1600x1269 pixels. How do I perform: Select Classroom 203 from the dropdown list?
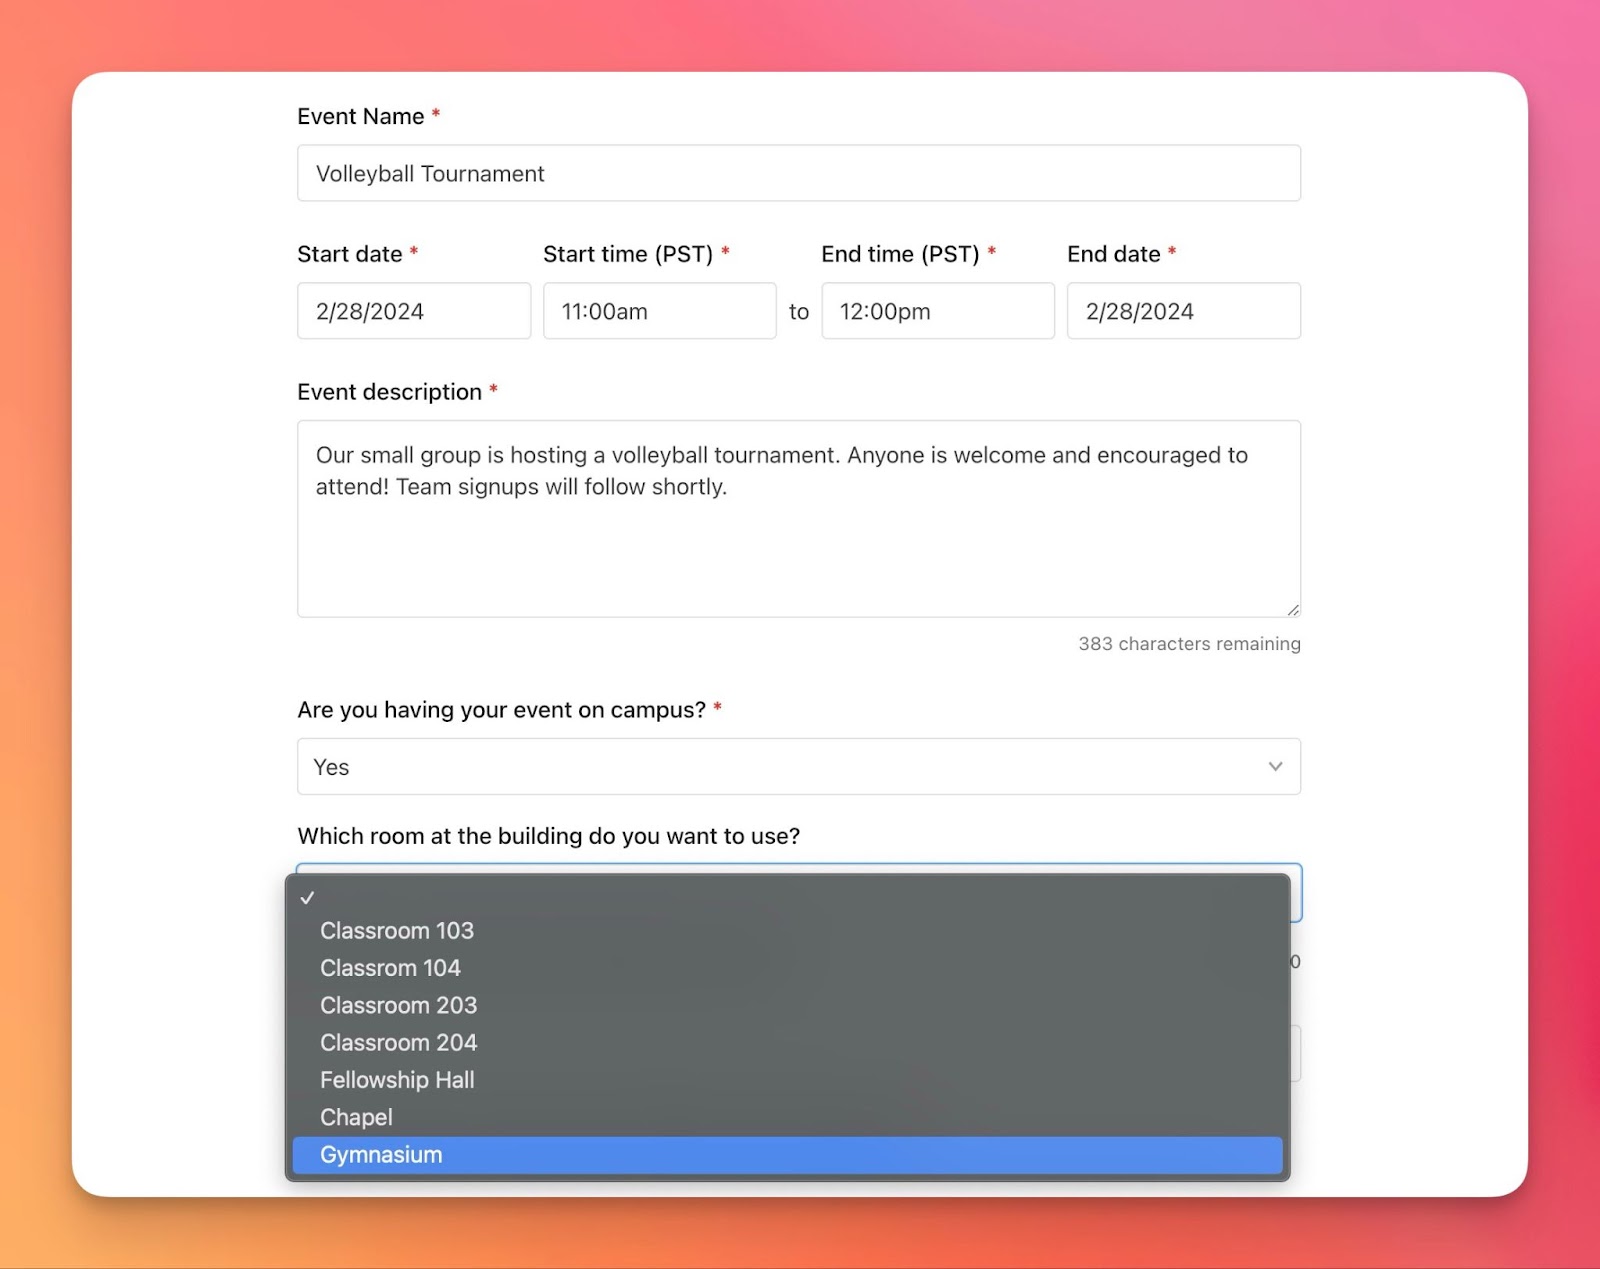(x=398, y=1005)
